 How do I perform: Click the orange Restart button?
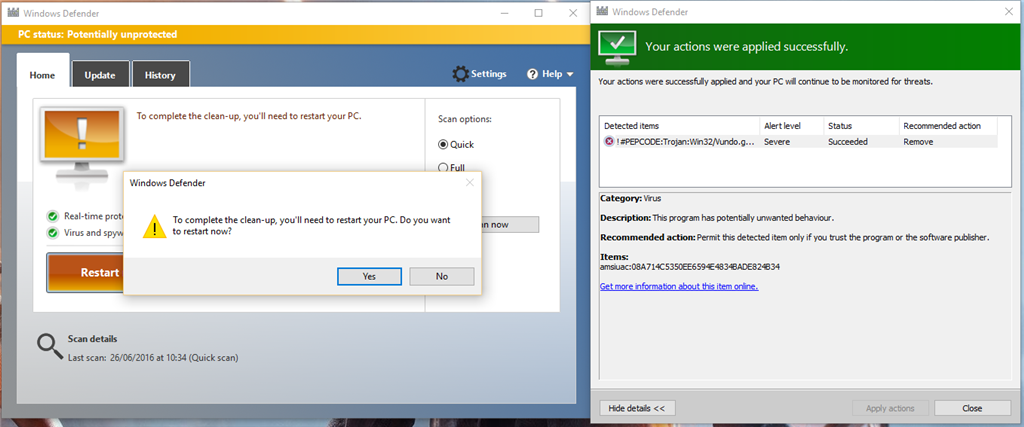(86, 272)
